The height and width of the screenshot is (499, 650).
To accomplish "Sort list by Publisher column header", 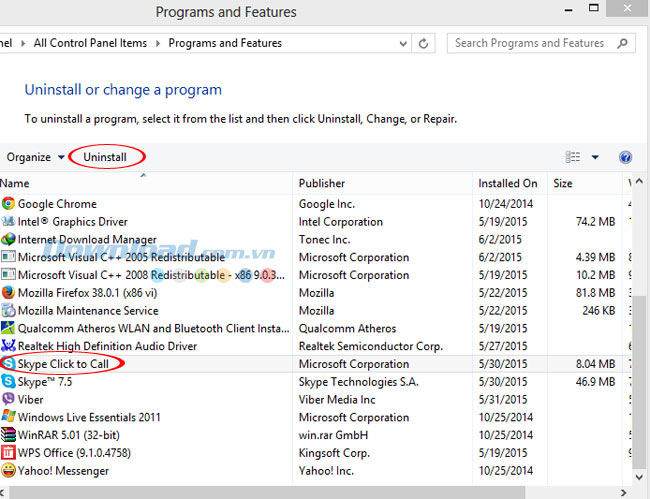I will pos(321,183).
